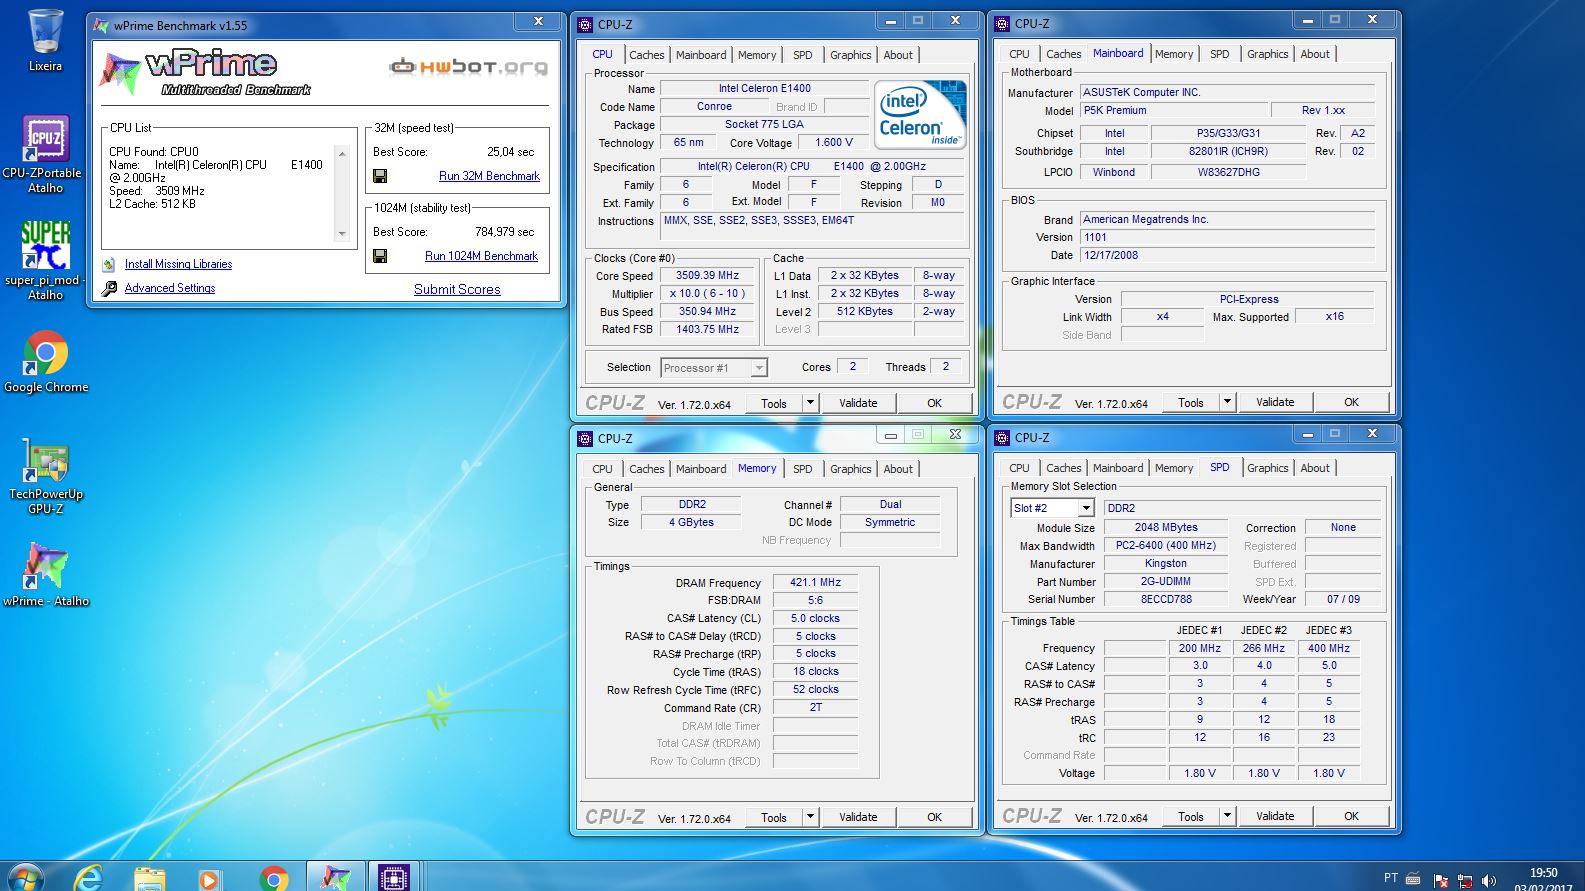Viewport: 1585px width, 891px height.
Task: Open the Windows Start button
Action: (24, 879)
